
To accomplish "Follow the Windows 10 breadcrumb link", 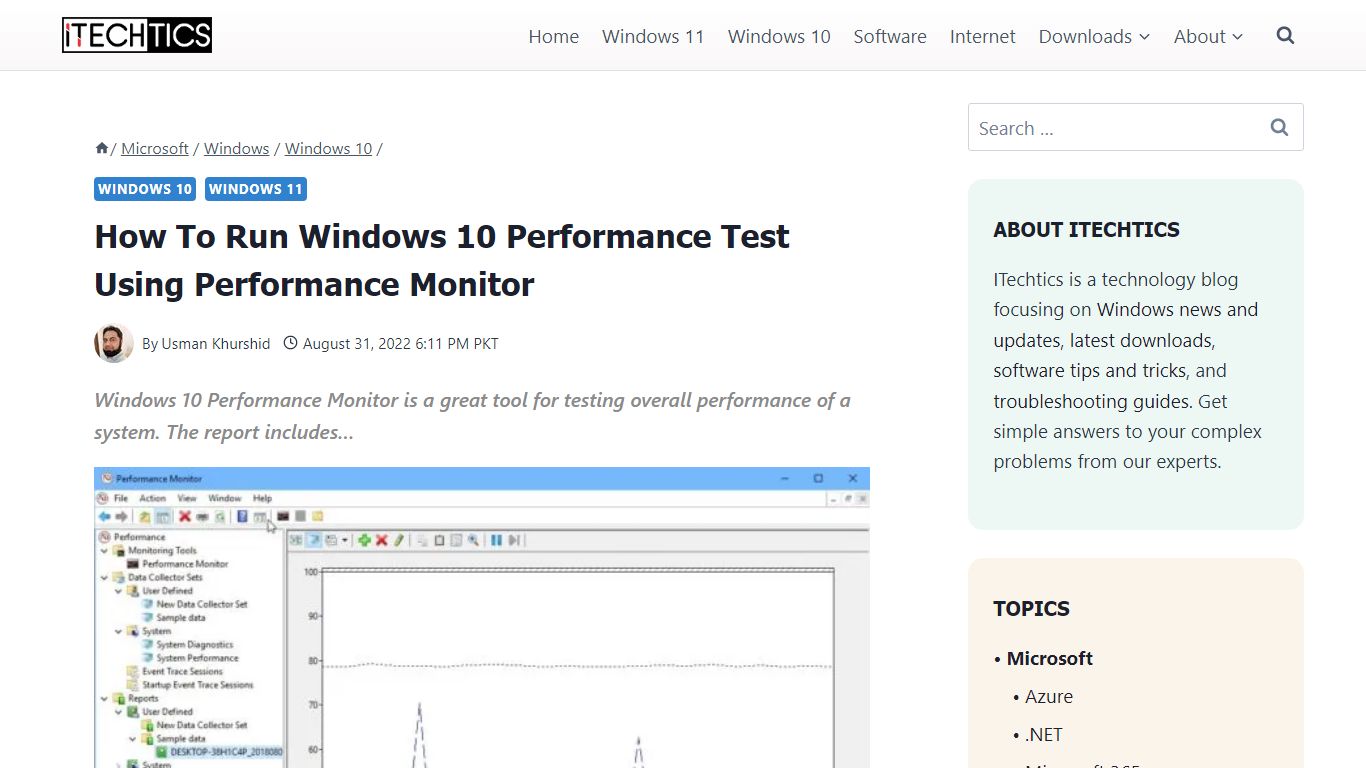I will 328,148.
